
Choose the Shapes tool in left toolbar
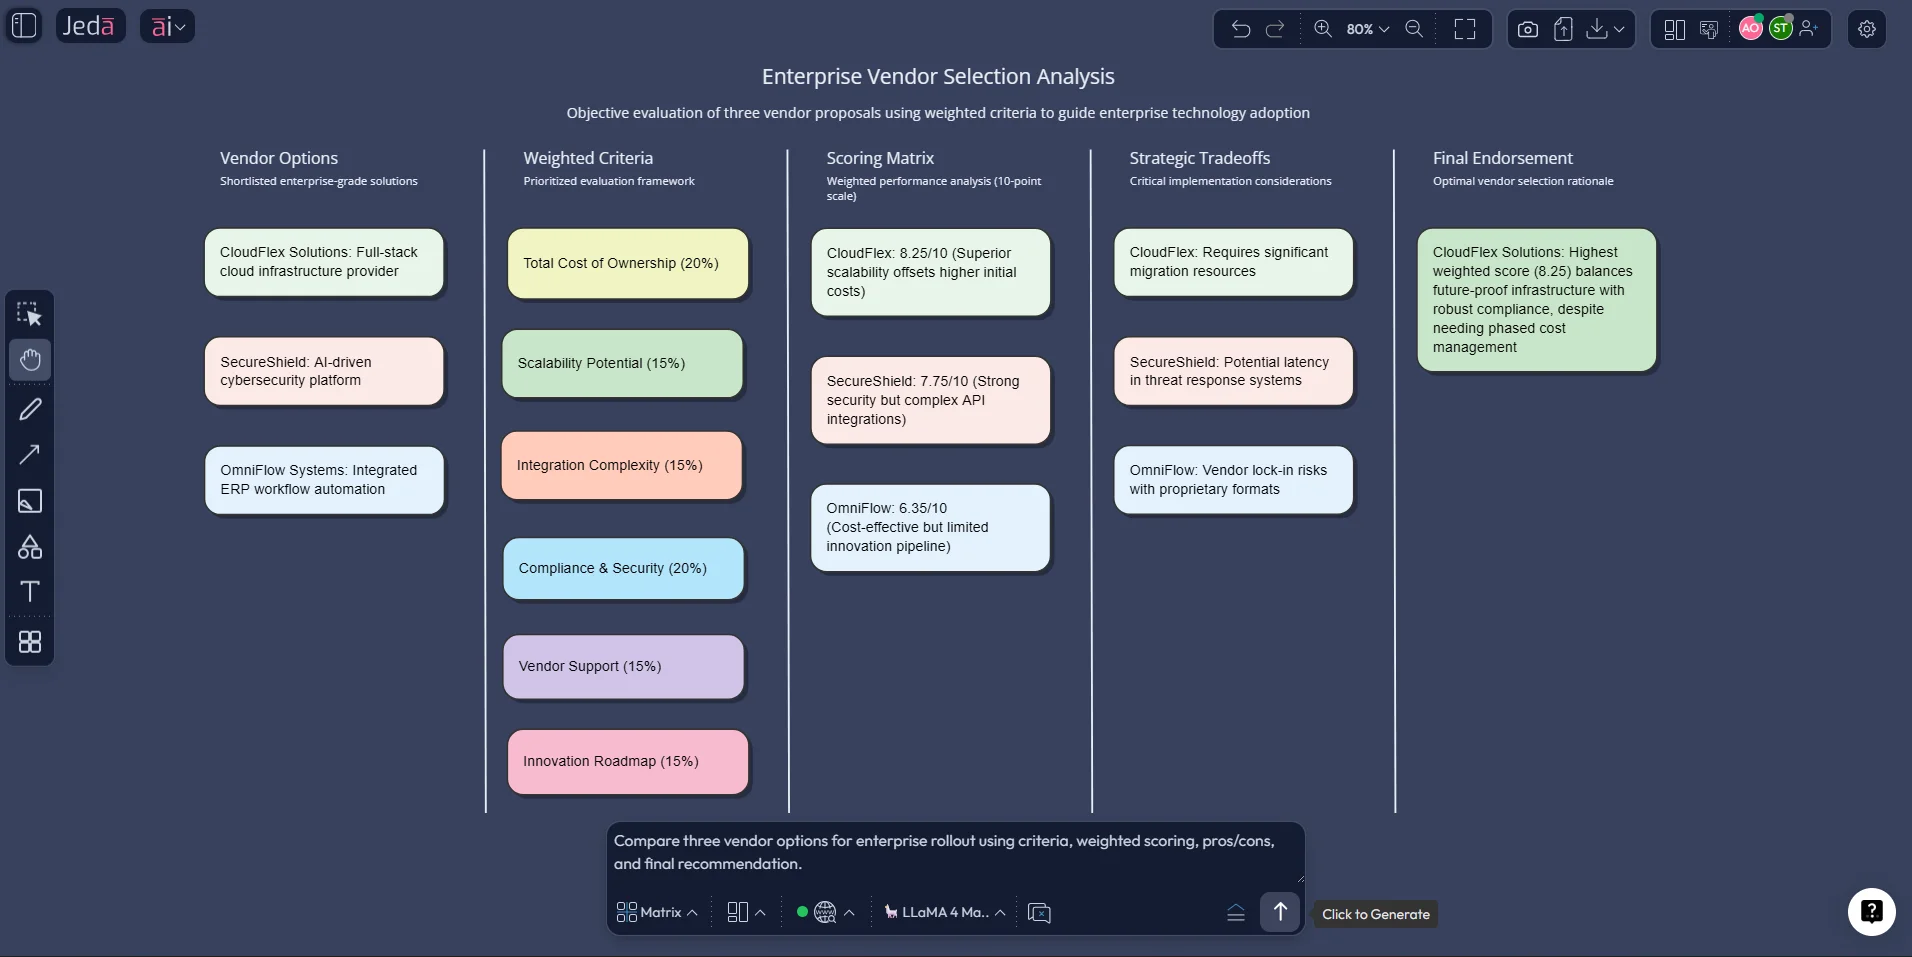[30, 547]
